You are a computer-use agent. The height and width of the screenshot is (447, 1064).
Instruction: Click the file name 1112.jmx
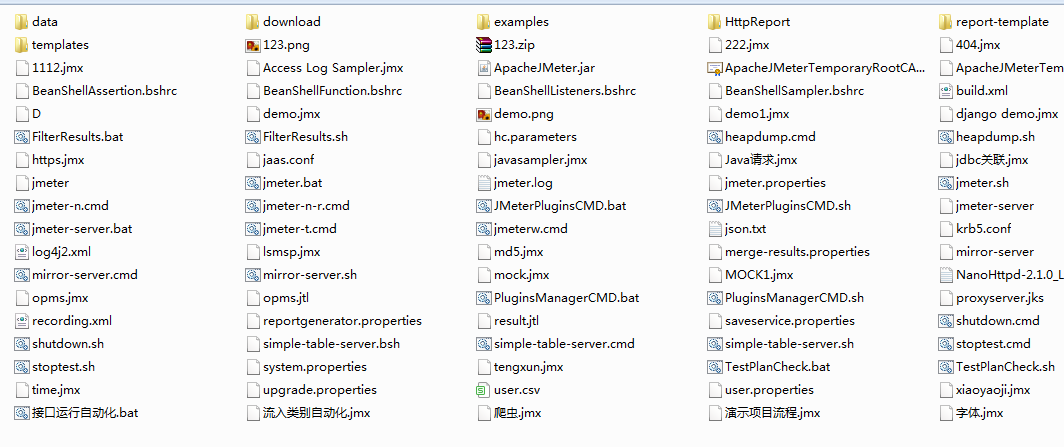click(58, 68)
